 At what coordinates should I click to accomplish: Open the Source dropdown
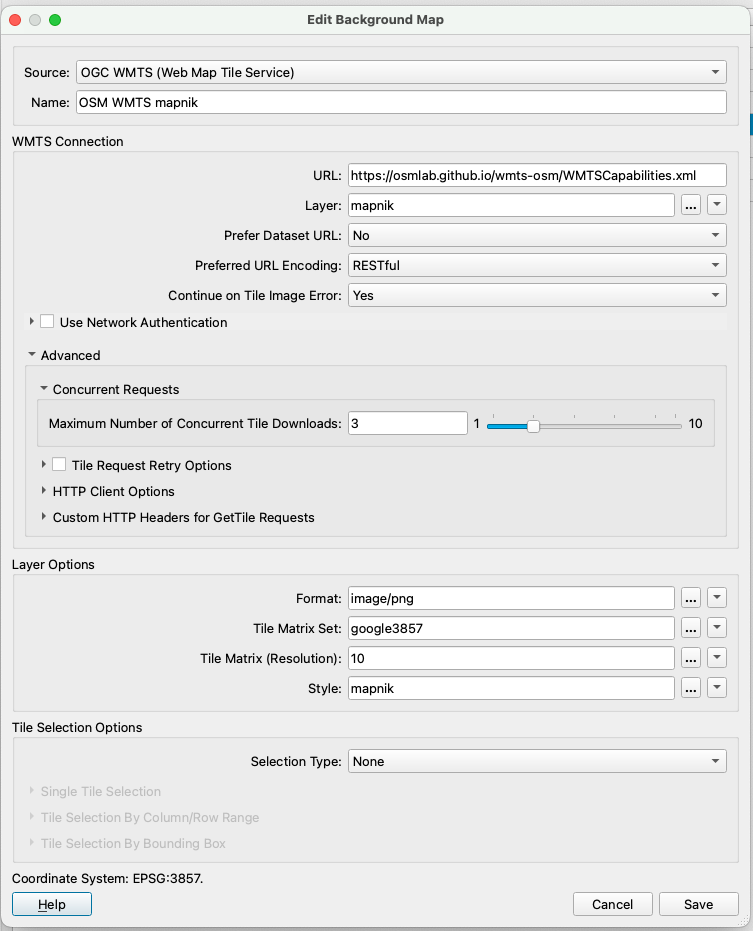401,72
